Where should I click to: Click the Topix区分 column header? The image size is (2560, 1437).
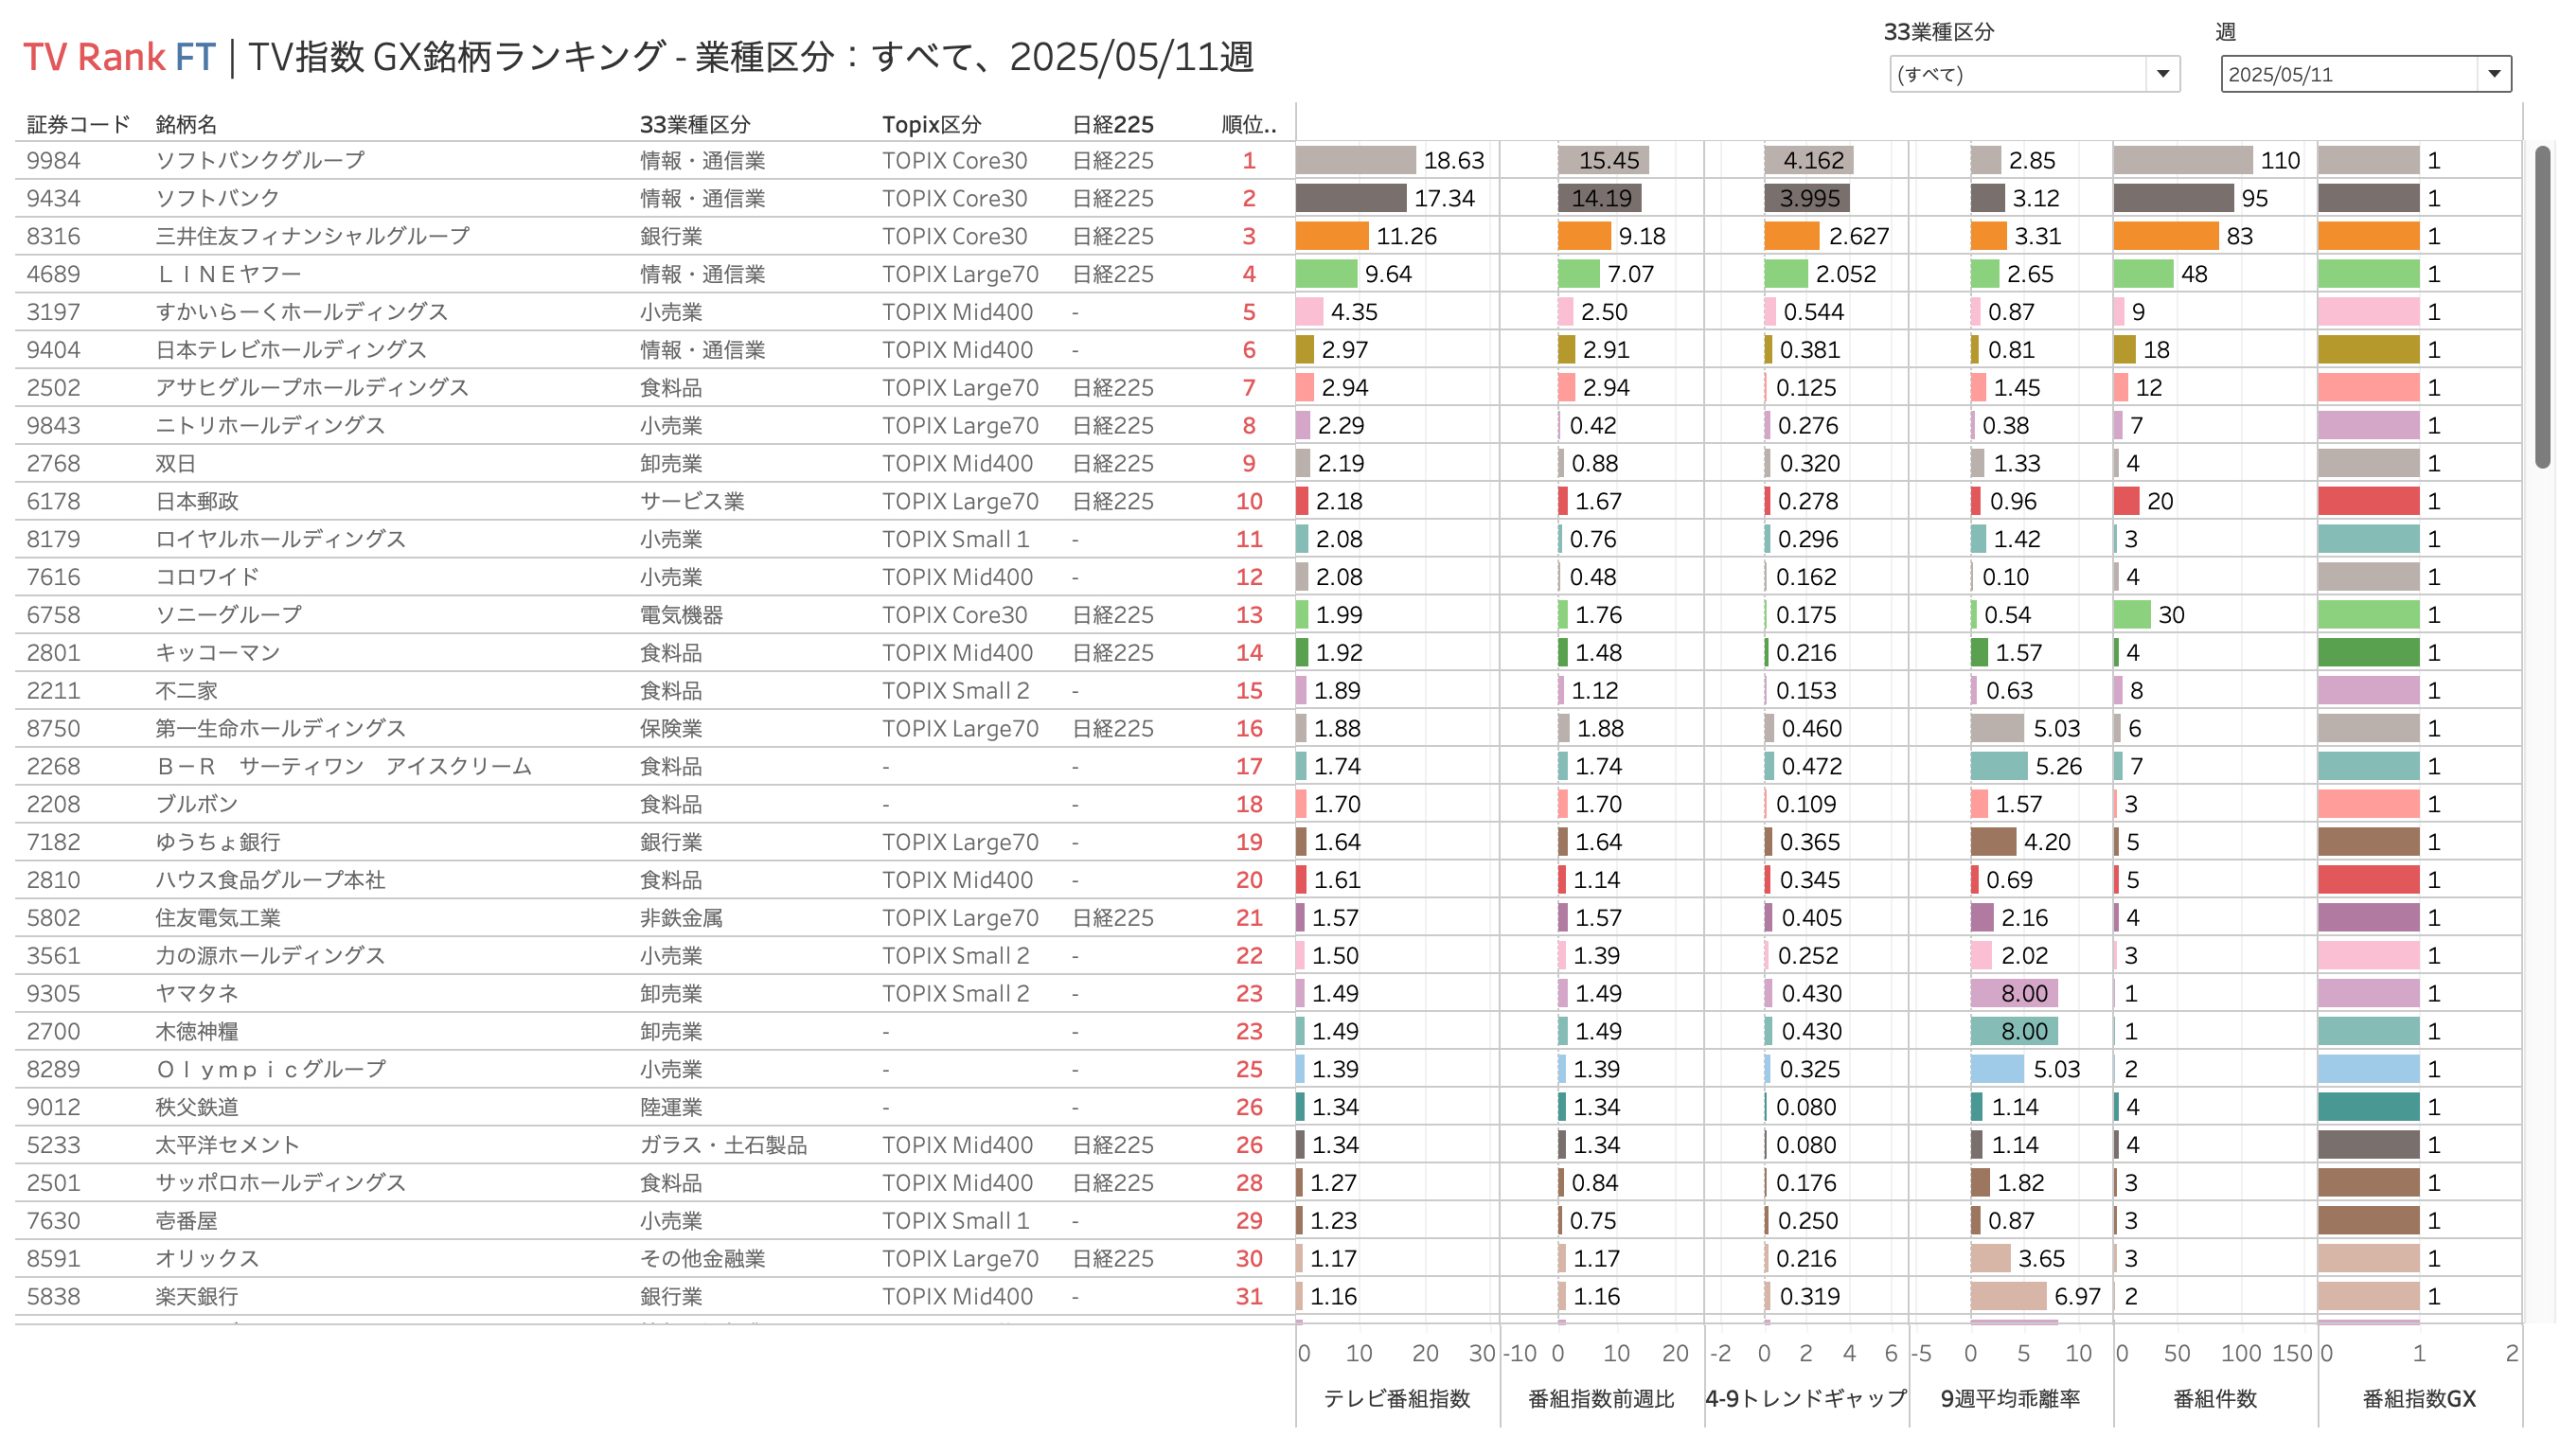click(930, 124)
